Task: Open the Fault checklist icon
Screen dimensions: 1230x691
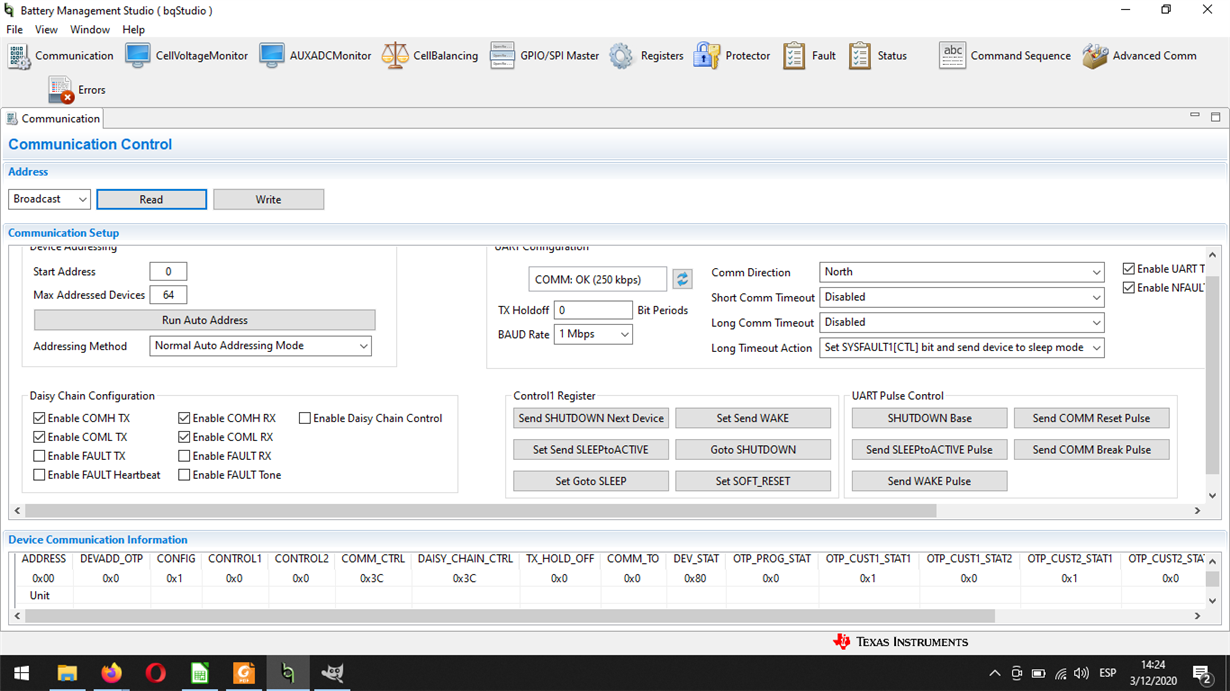Action: [794, 56]
